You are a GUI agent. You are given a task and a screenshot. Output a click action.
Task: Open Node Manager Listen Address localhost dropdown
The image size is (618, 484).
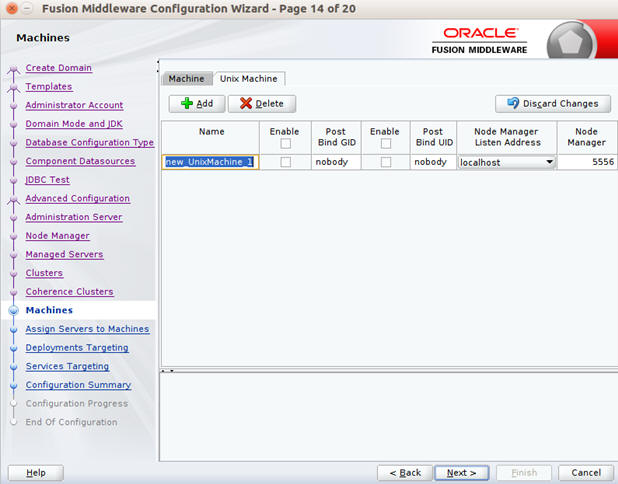[549, 162]
